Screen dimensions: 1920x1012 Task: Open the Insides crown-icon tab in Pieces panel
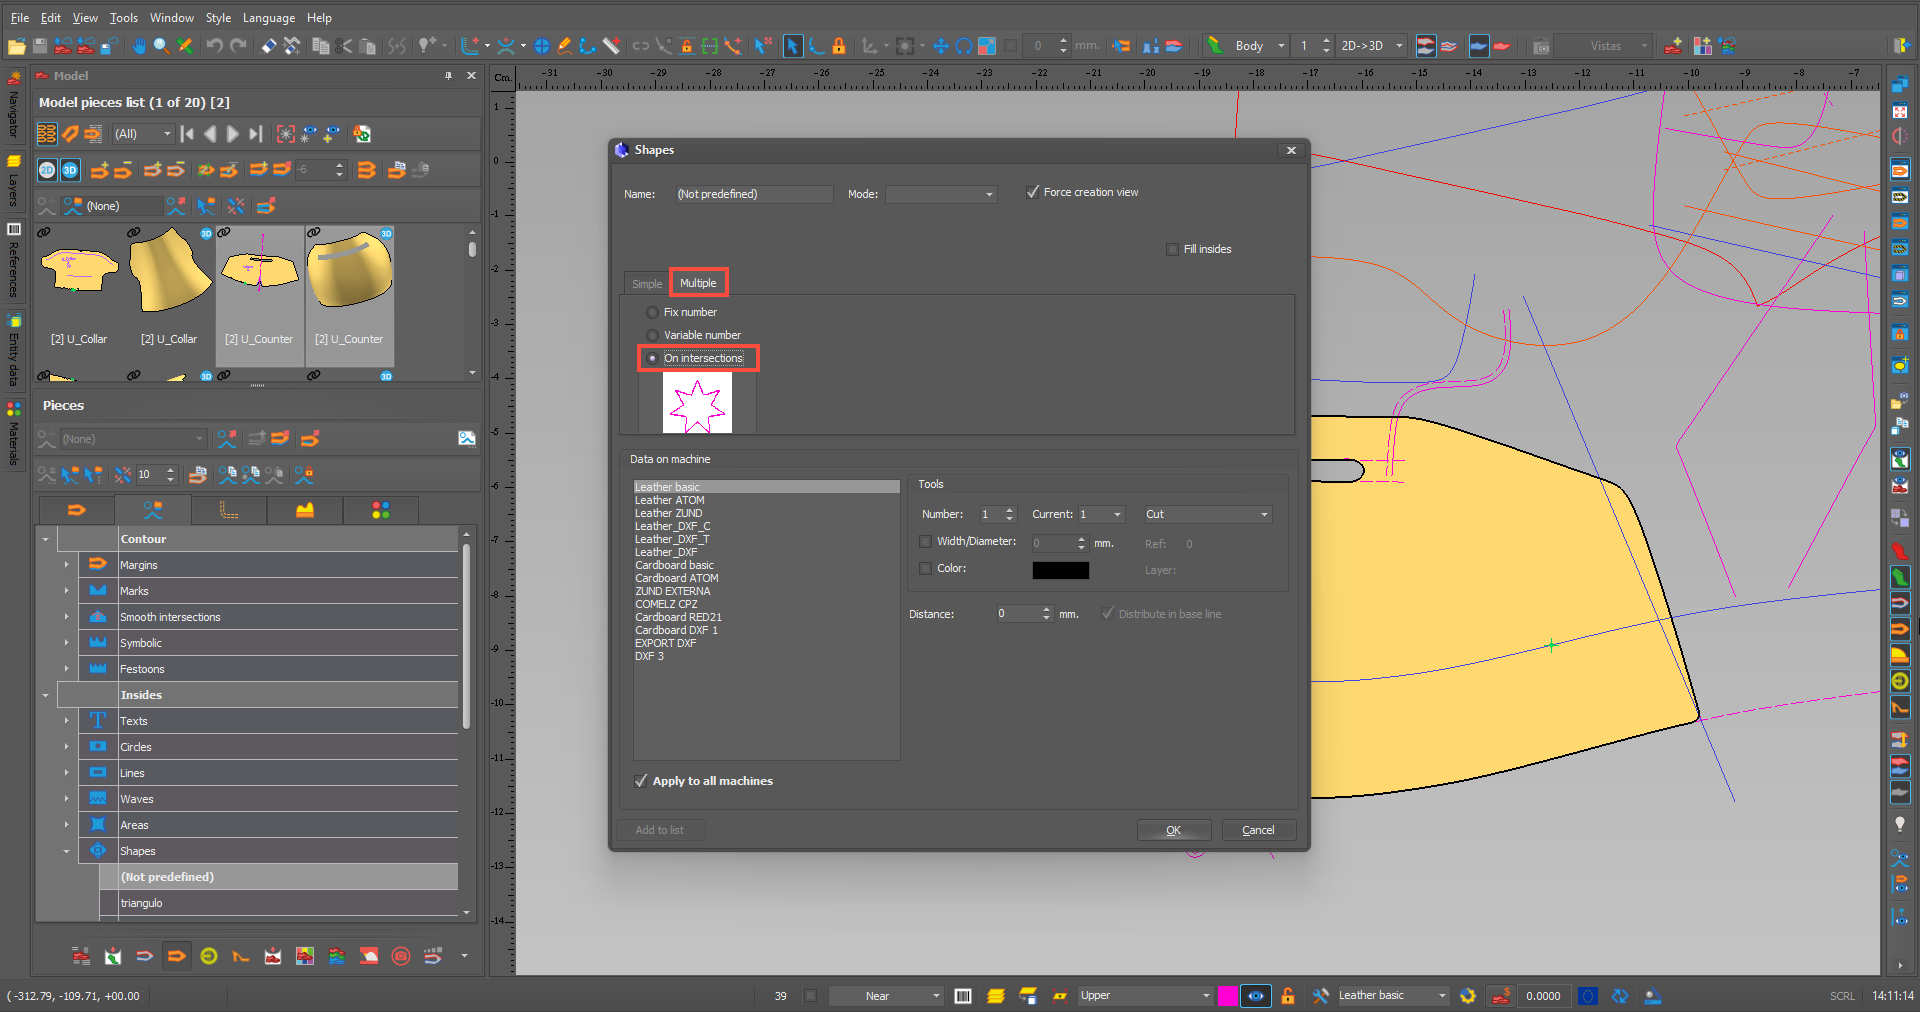[305, 510]
